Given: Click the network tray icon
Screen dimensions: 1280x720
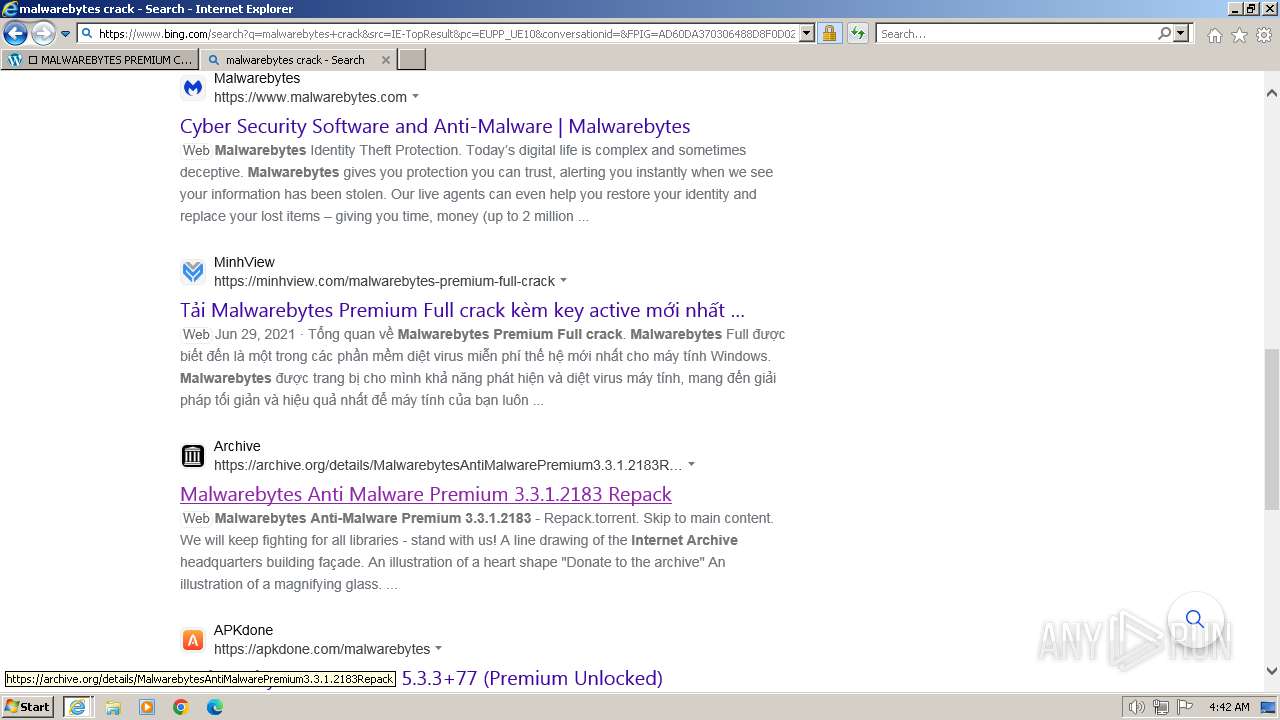Looking at the screenshot, I should (1161, 707).
